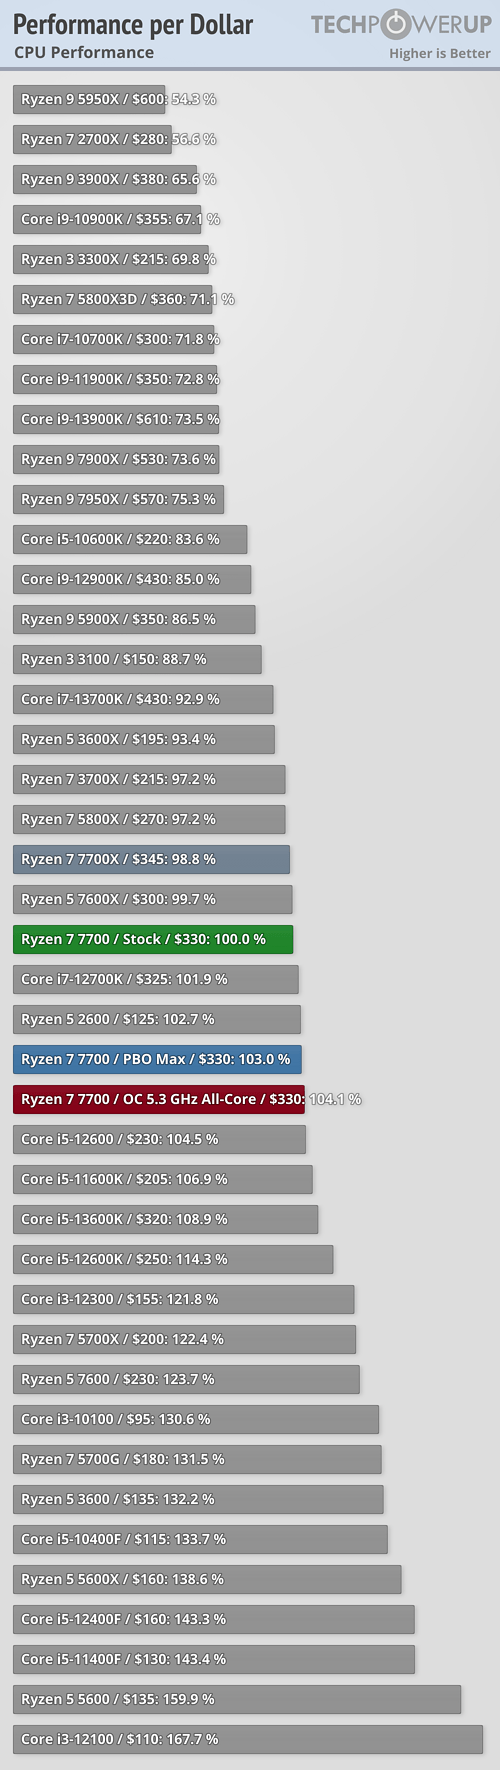Click the Ryzen 3 3100 bar

click(x=137, y=659)
